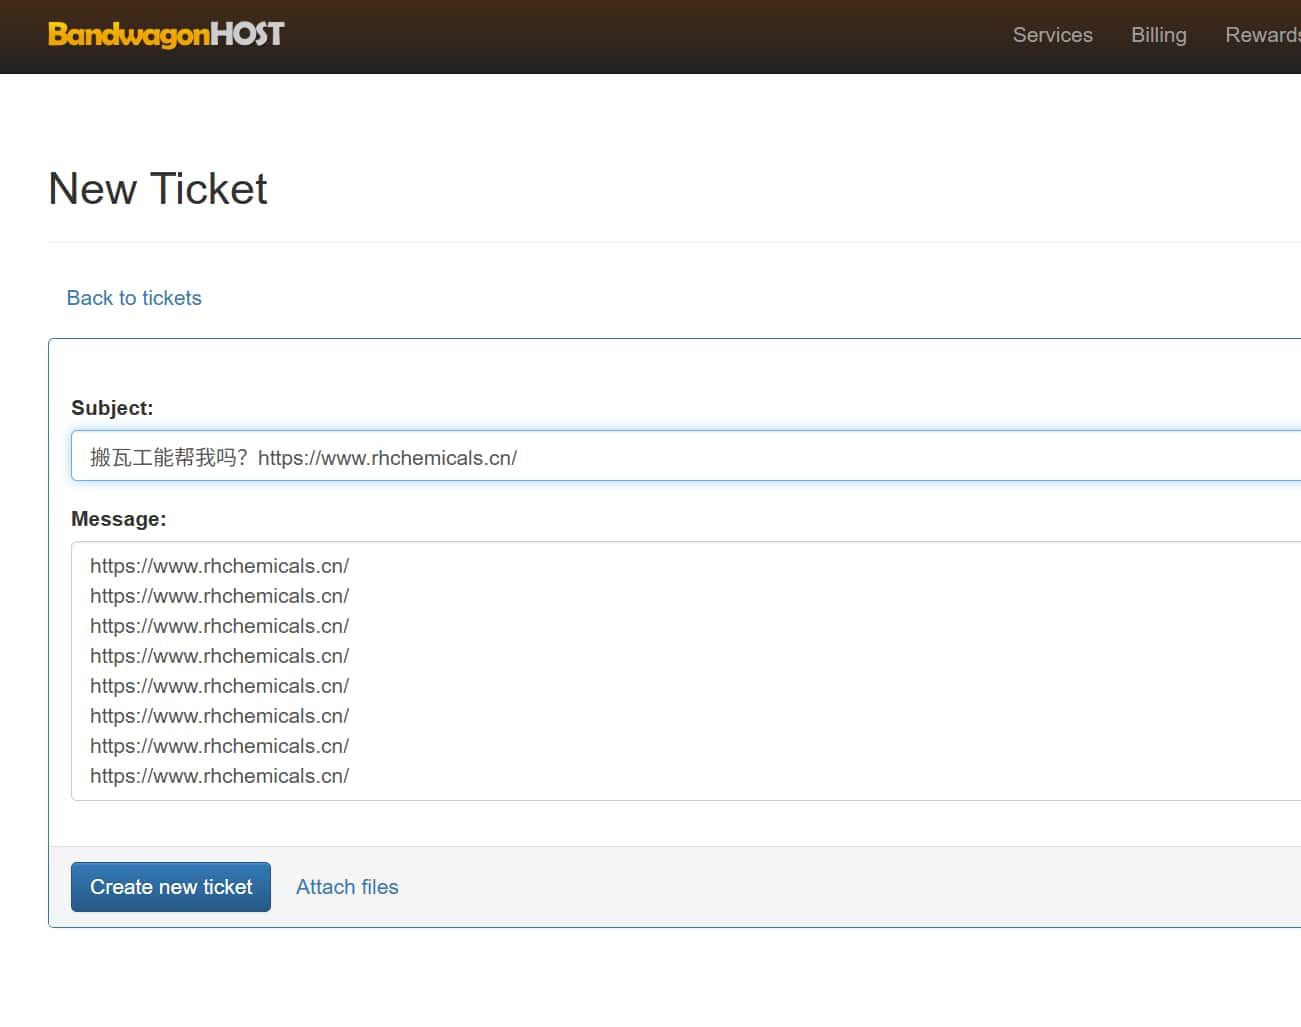Submit with Create new ticket button

pos(171,887)
